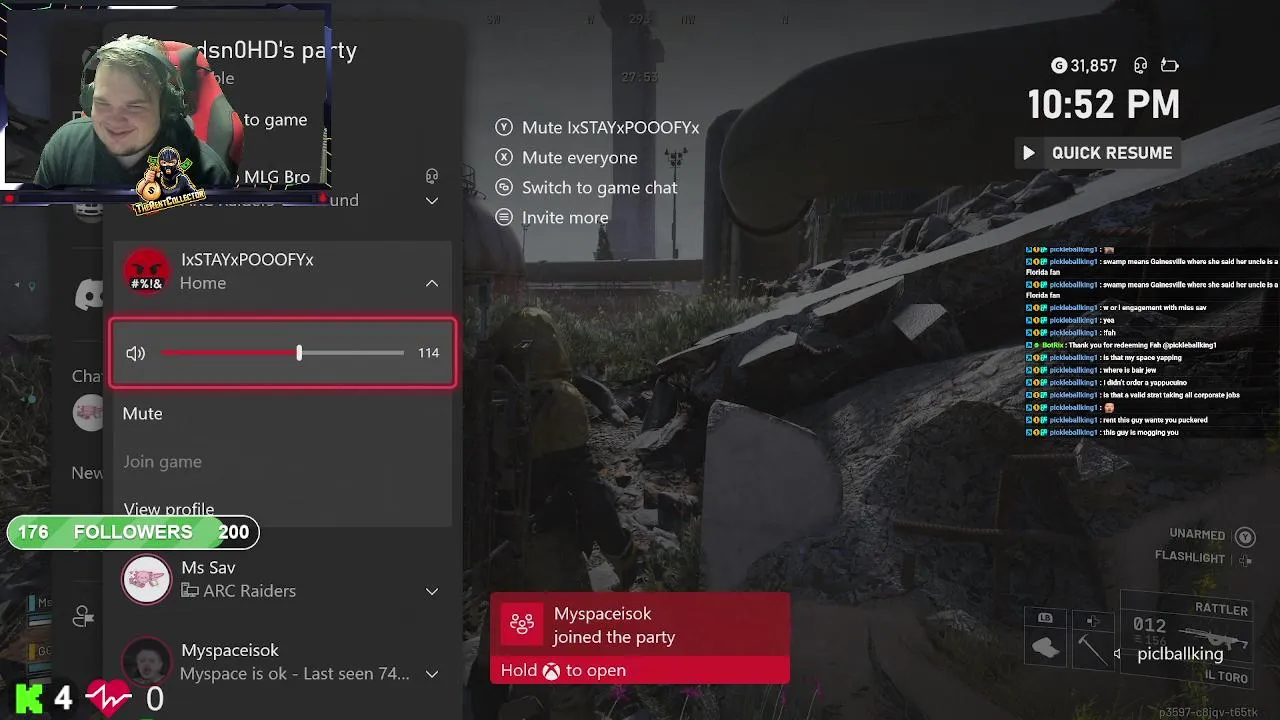Viewport: 1280px width, 720px height.
Task: Open the Myspaceisok joined the party notification
Action: pyautogui.click(x=640, y=638)
